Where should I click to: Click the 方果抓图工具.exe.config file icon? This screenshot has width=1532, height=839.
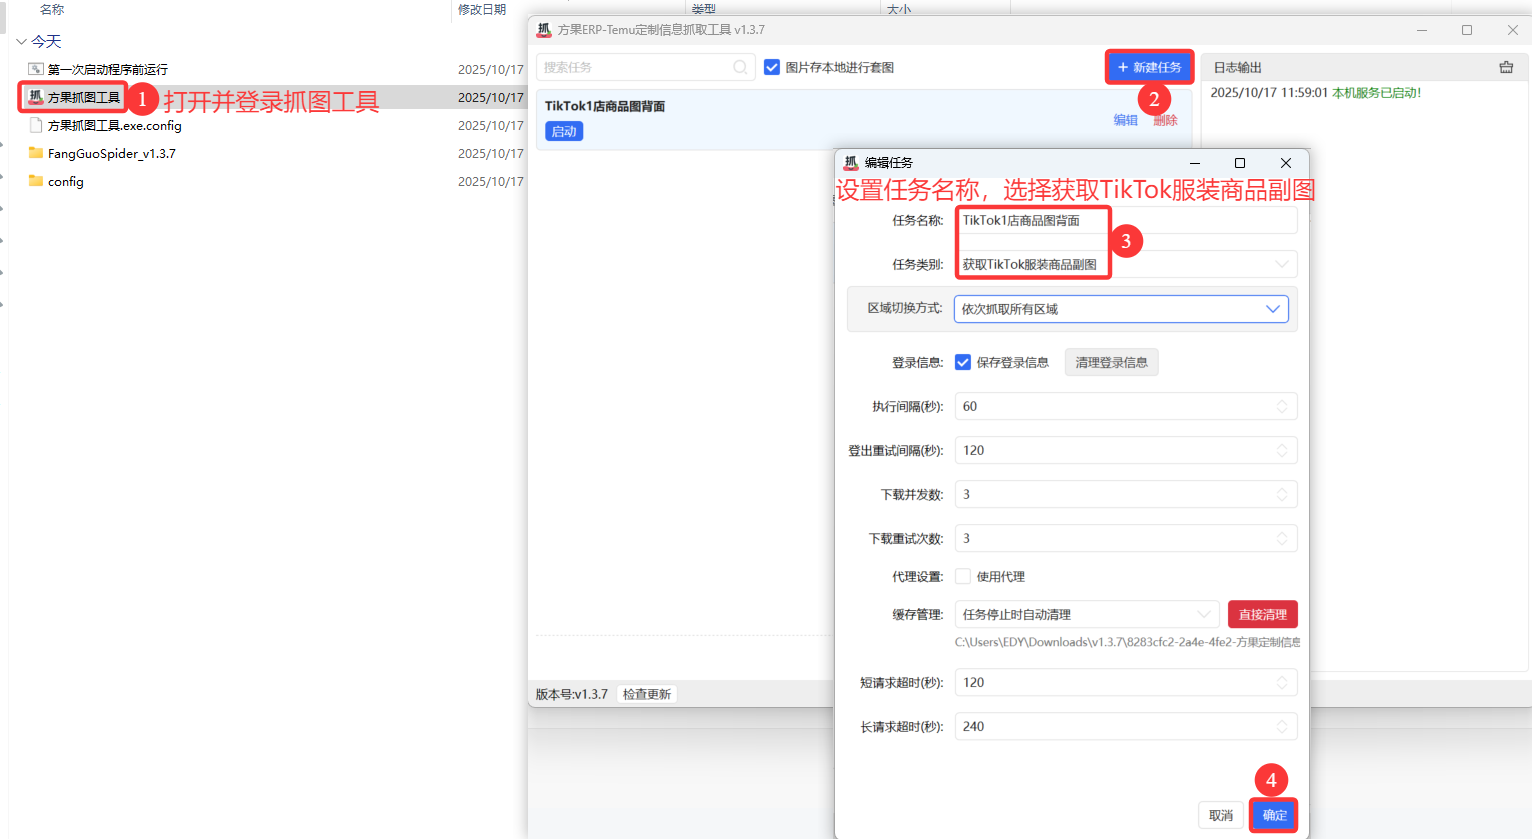coord(36,125)
